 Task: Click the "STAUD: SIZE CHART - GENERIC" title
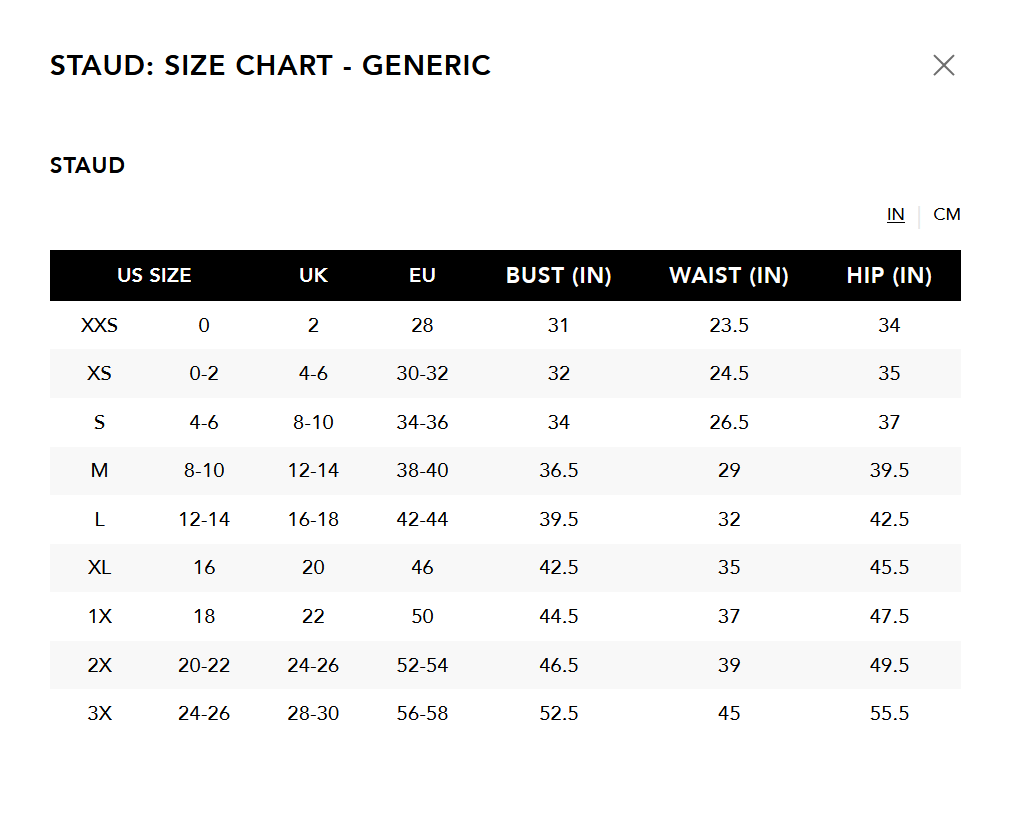tap(270, 66)
